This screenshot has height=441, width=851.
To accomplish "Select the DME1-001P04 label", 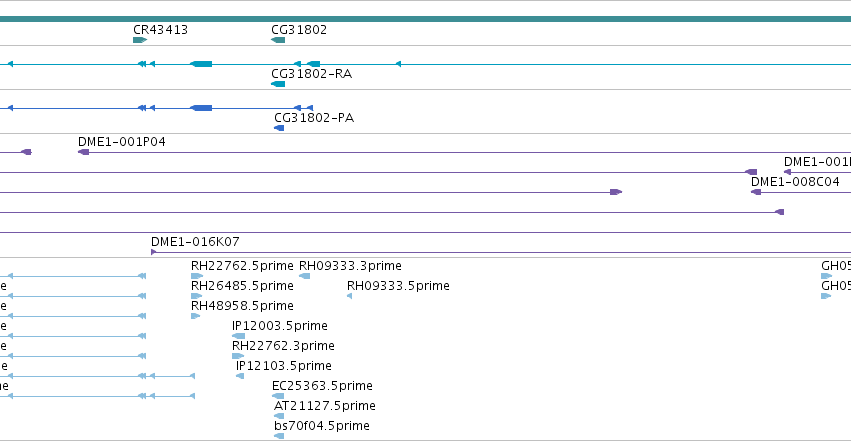I will (122, 142).
